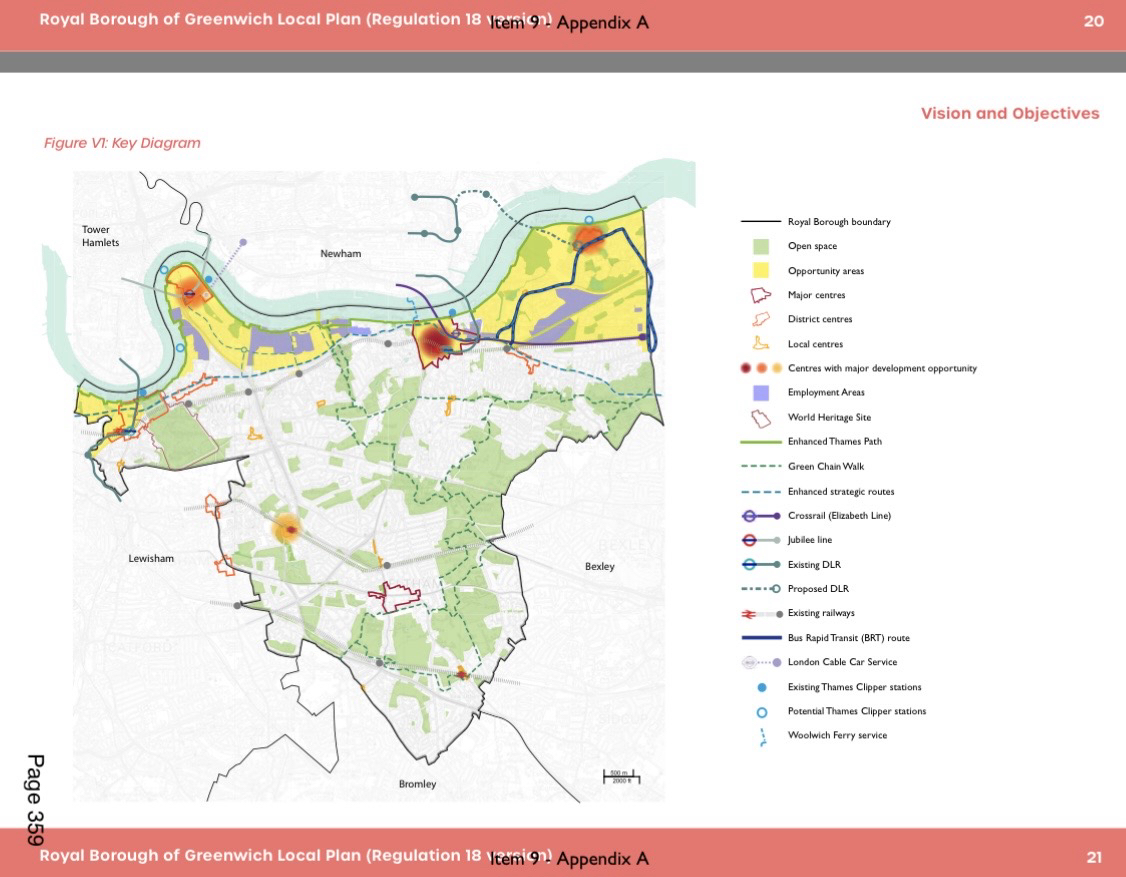Click the Figure V1: Key Diagram caption
1126x877 pixels.
(x=122, y=143)
